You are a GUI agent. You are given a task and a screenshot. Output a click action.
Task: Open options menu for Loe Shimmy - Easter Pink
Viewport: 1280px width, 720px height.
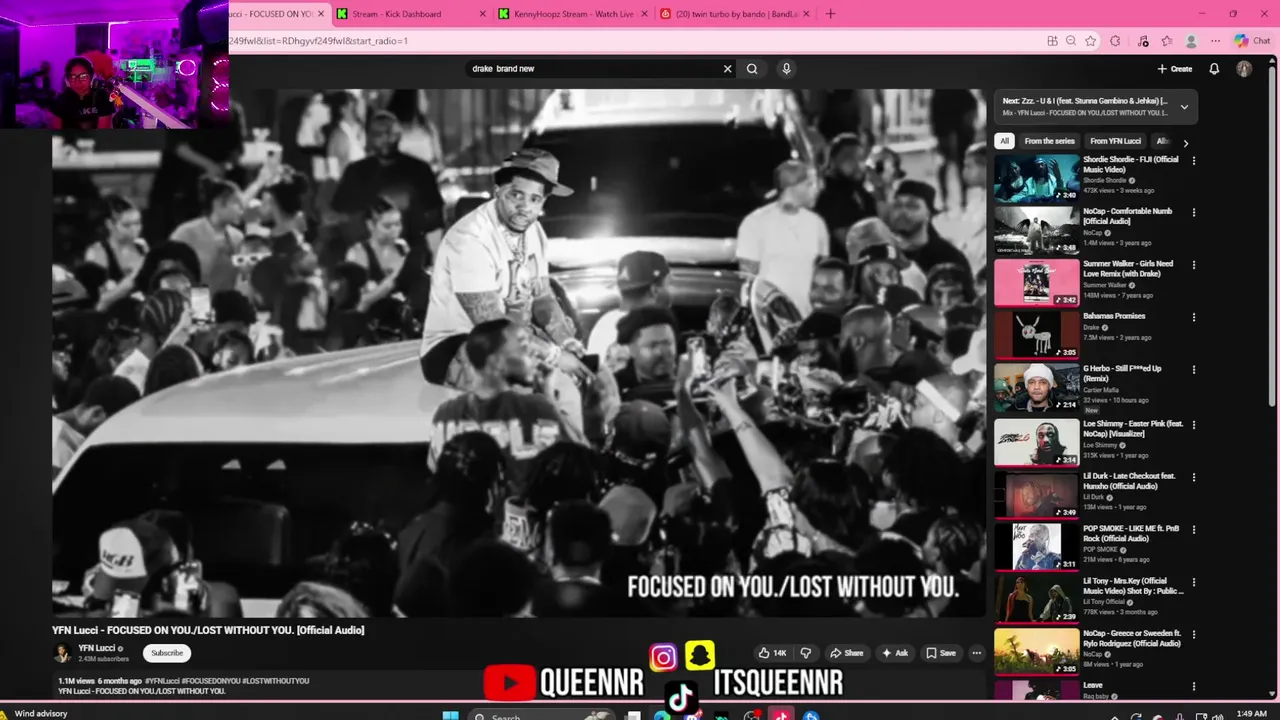click(x=1193, y=424)
